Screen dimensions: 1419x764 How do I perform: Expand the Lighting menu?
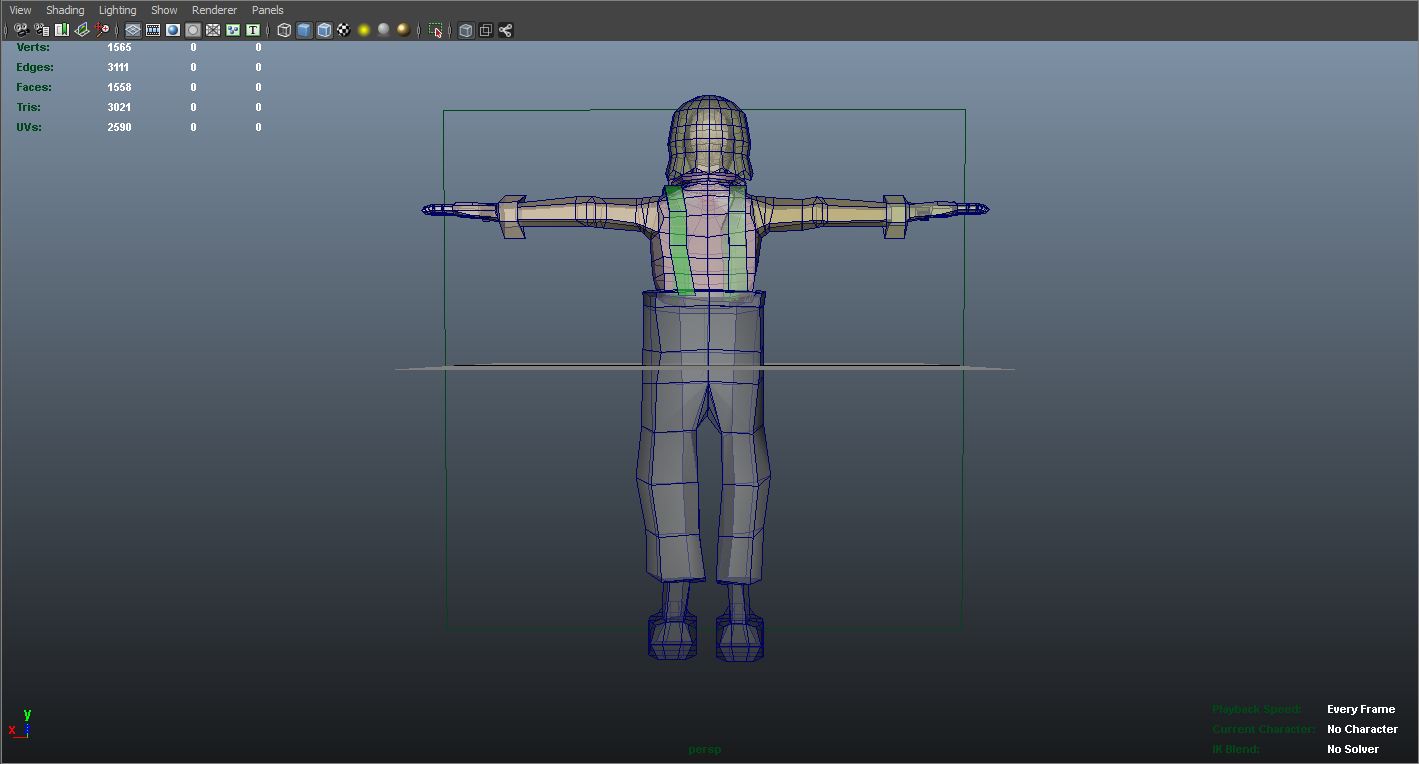pyautogui.click(x=117, y=10)
